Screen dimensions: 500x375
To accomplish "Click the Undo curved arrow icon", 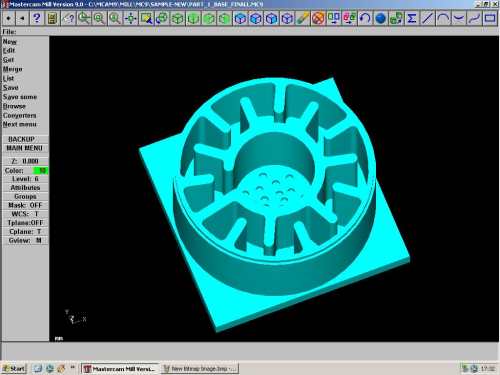I will [365, 18].
